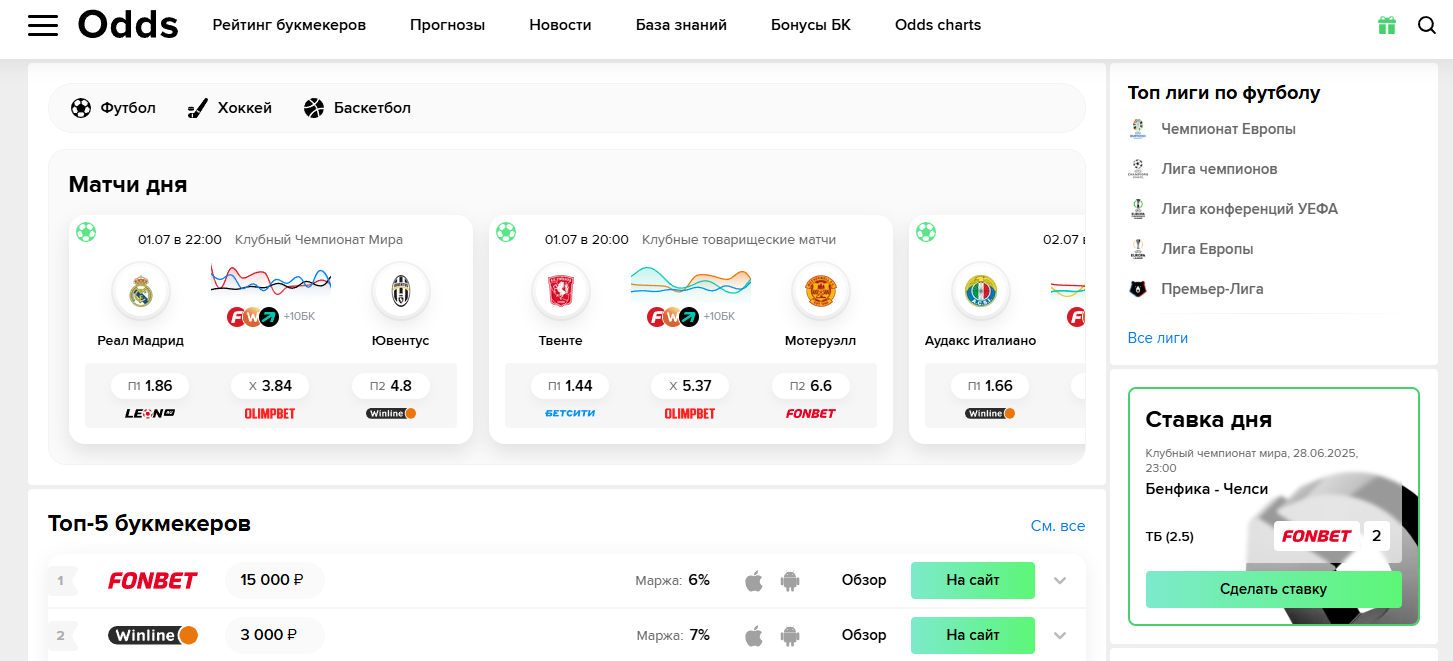The image size is (1453, 661).
Task: Open the Прогнозы menu item
Action: coord(447,25)
